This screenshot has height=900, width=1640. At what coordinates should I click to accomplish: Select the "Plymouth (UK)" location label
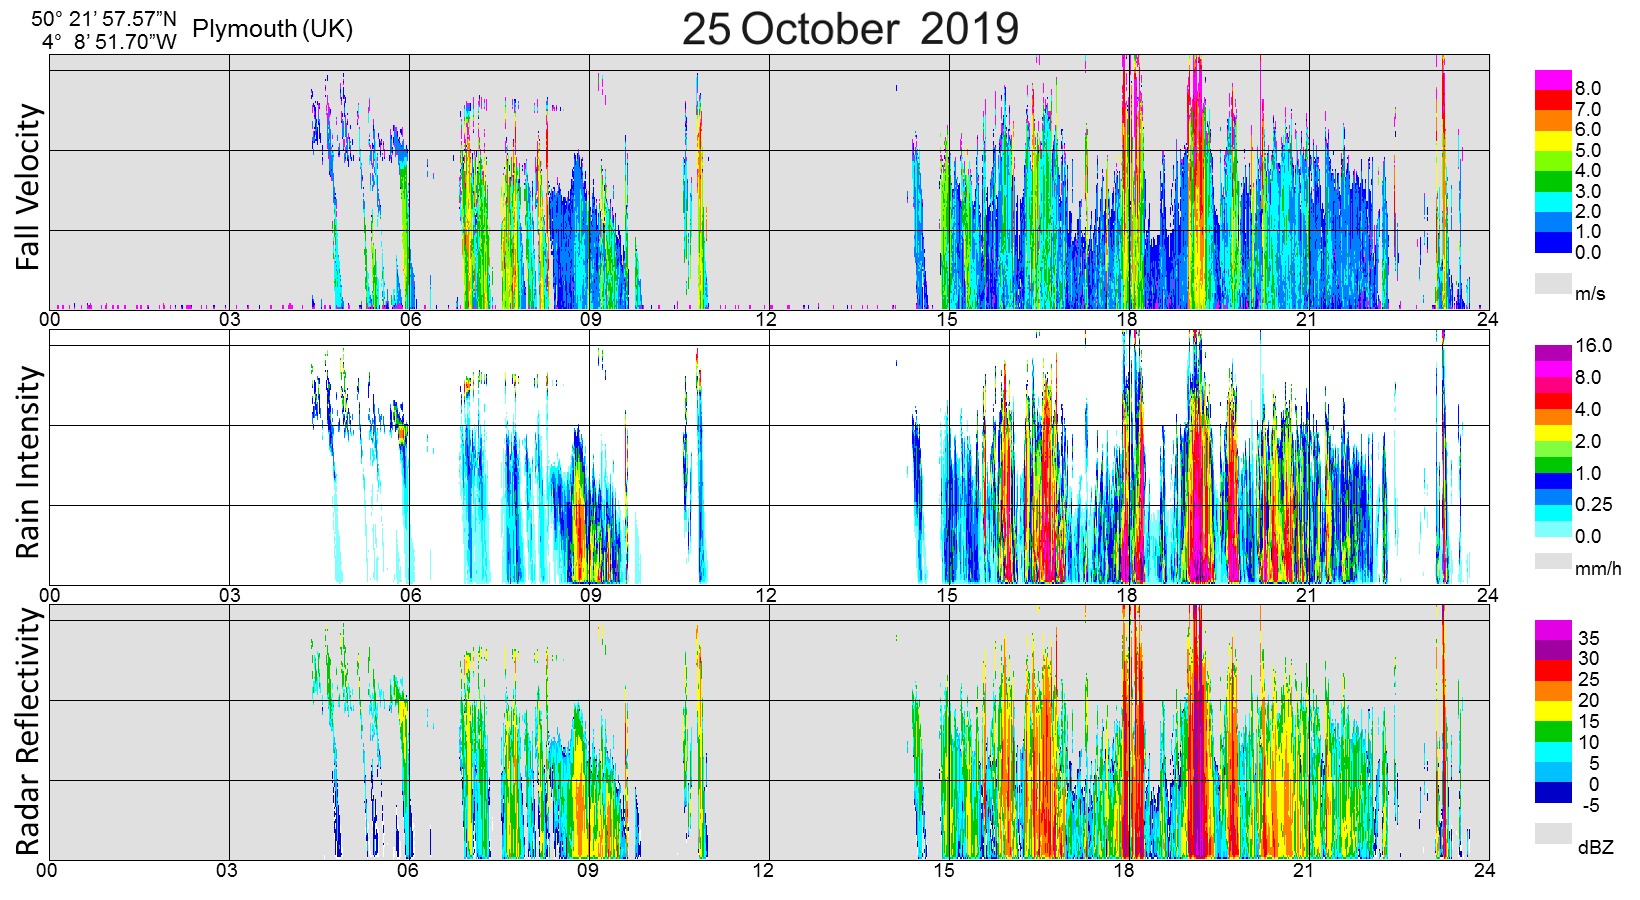pos(272,28)
